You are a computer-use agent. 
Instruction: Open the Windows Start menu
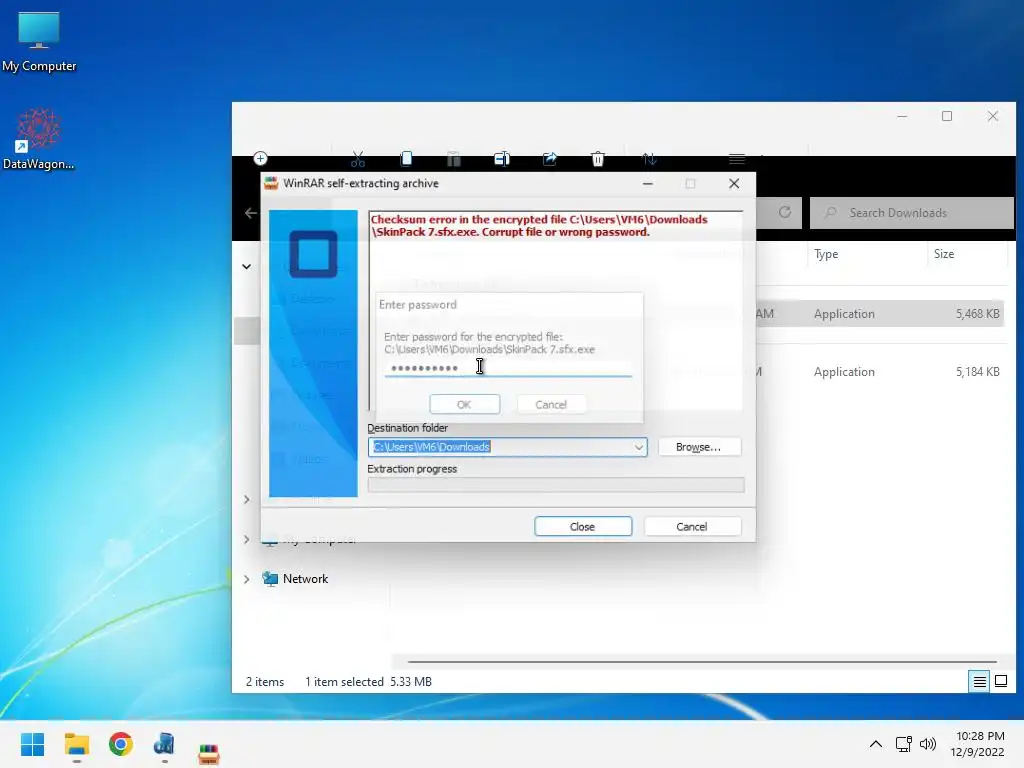pyautogui.click(x=33, y=744)
